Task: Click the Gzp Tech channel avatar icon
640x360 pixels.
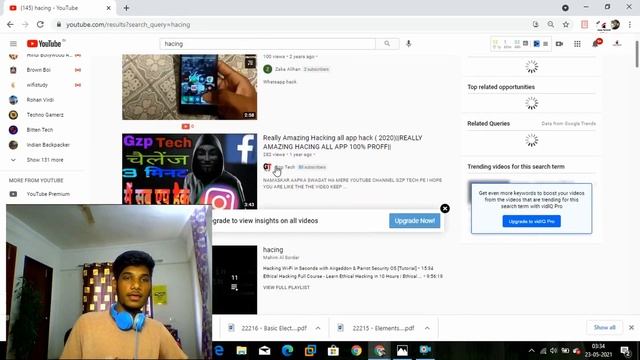Action: [x=267, y=167]
